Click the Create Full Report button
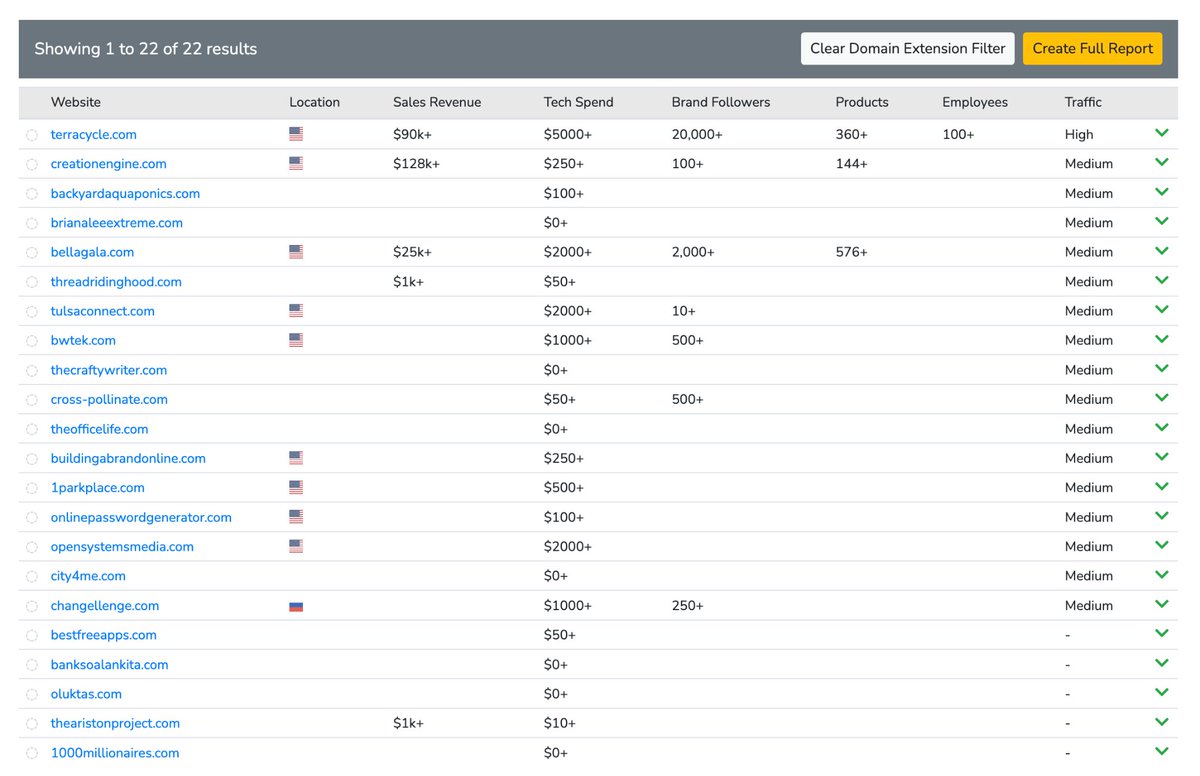1200x776 pixels. click(1093, 48)
